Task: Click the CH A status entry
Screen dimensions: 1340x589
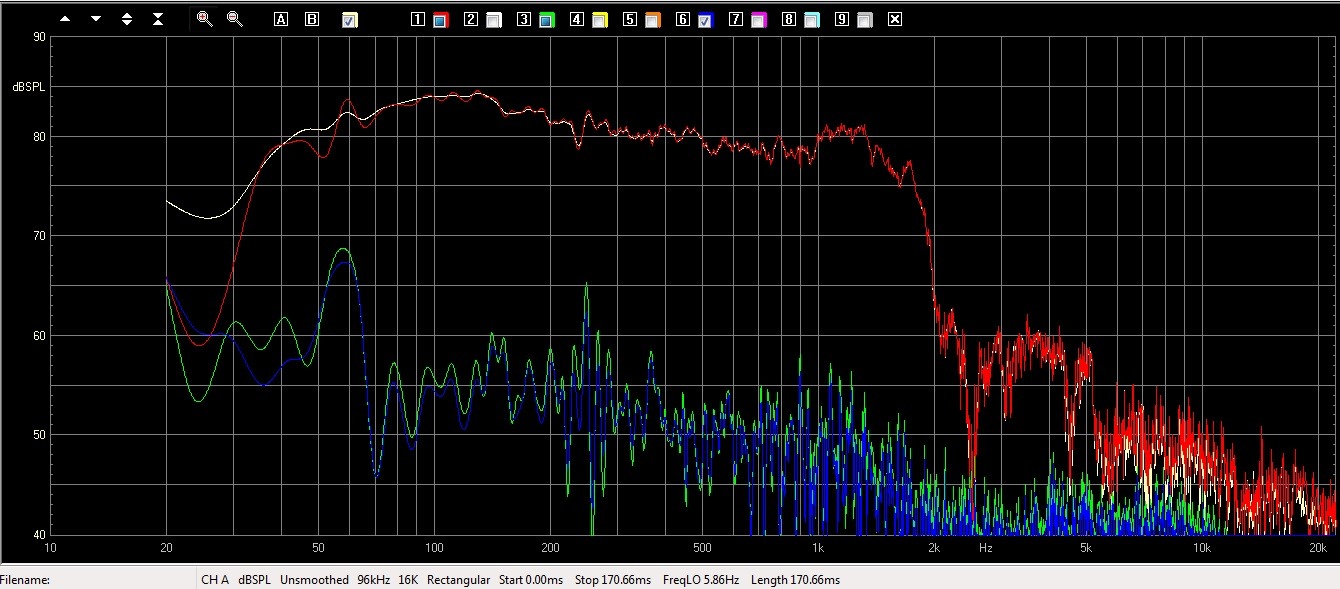Action: coord(215,580)
